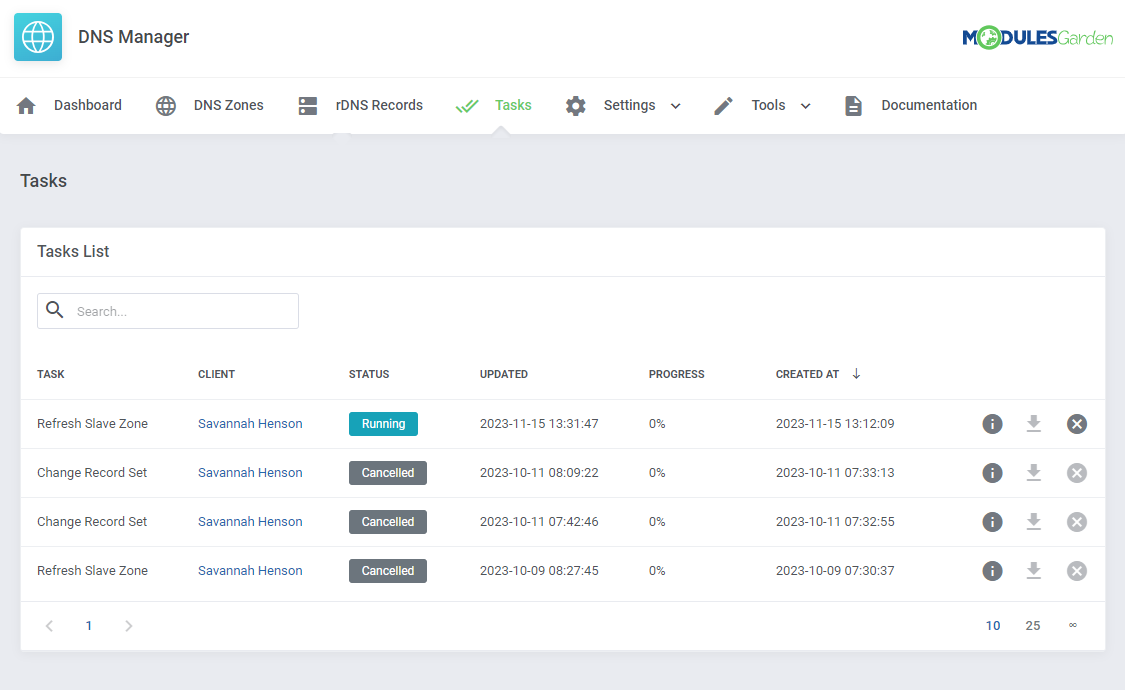The width and height of the screenshot is (1125, 690).
Task: Expand the Tools dropdown chevron
Action: click(x=805, y=106)
